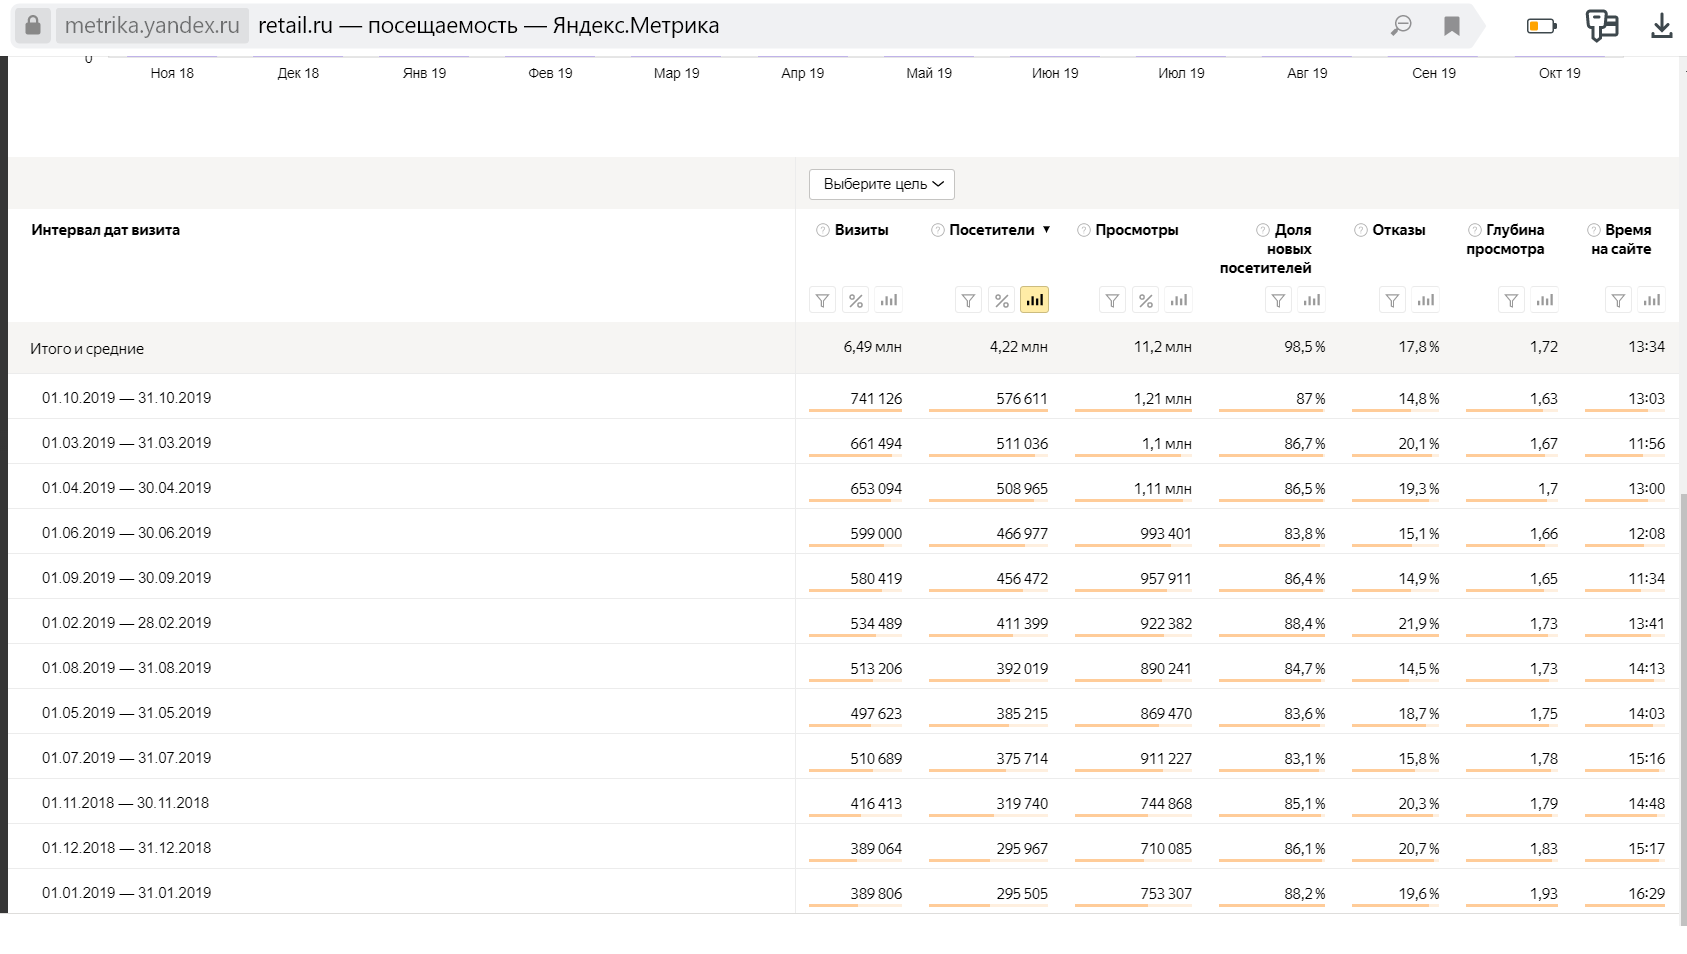Filter the Время на сайте column
Viewport: 1687px width, 954px height.
click(x=1618, y=300)
